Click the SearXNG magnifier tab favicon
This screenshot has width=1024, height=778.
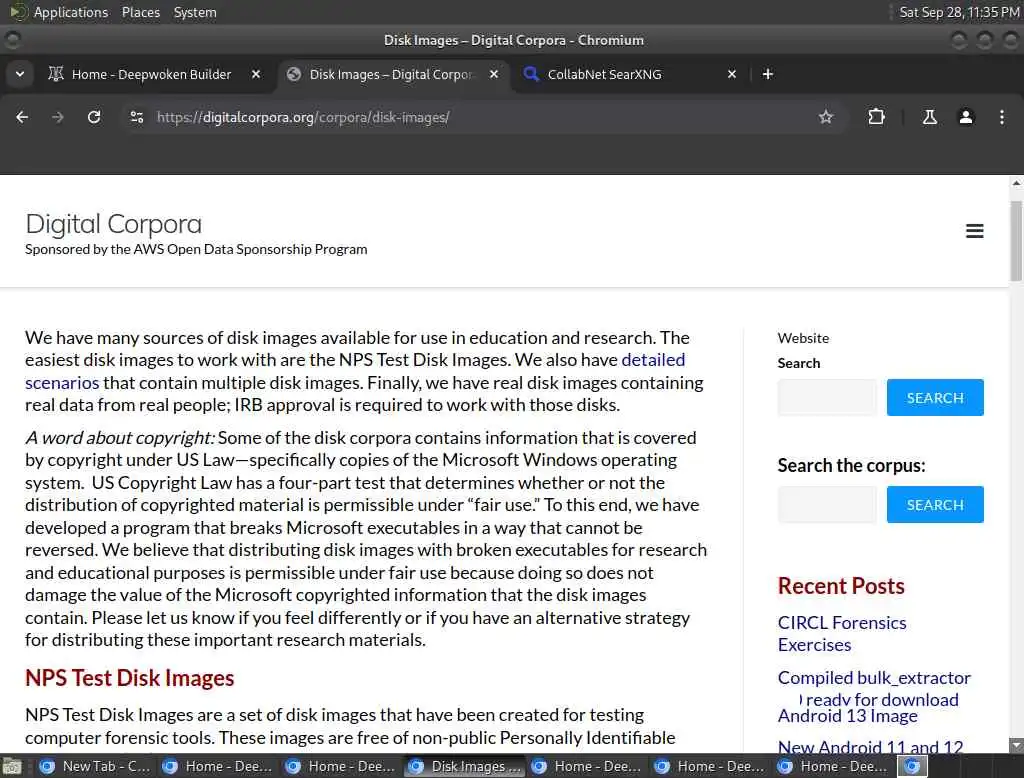coord(531,74)
